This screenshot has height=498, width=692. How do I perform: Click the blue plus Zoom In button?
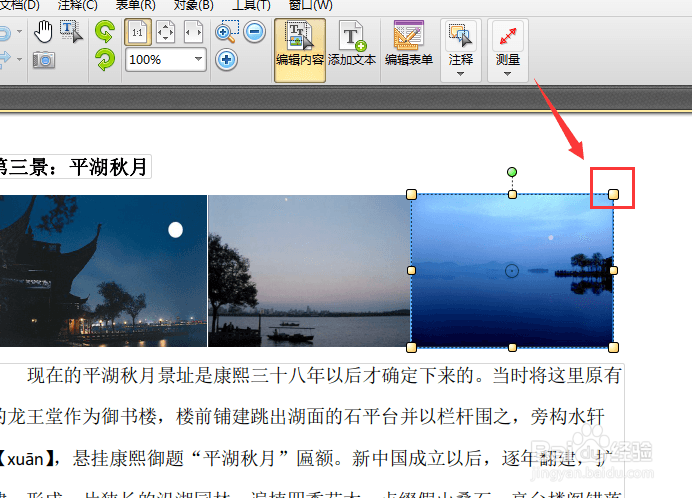pyautogui.click(x=226, y=60)
